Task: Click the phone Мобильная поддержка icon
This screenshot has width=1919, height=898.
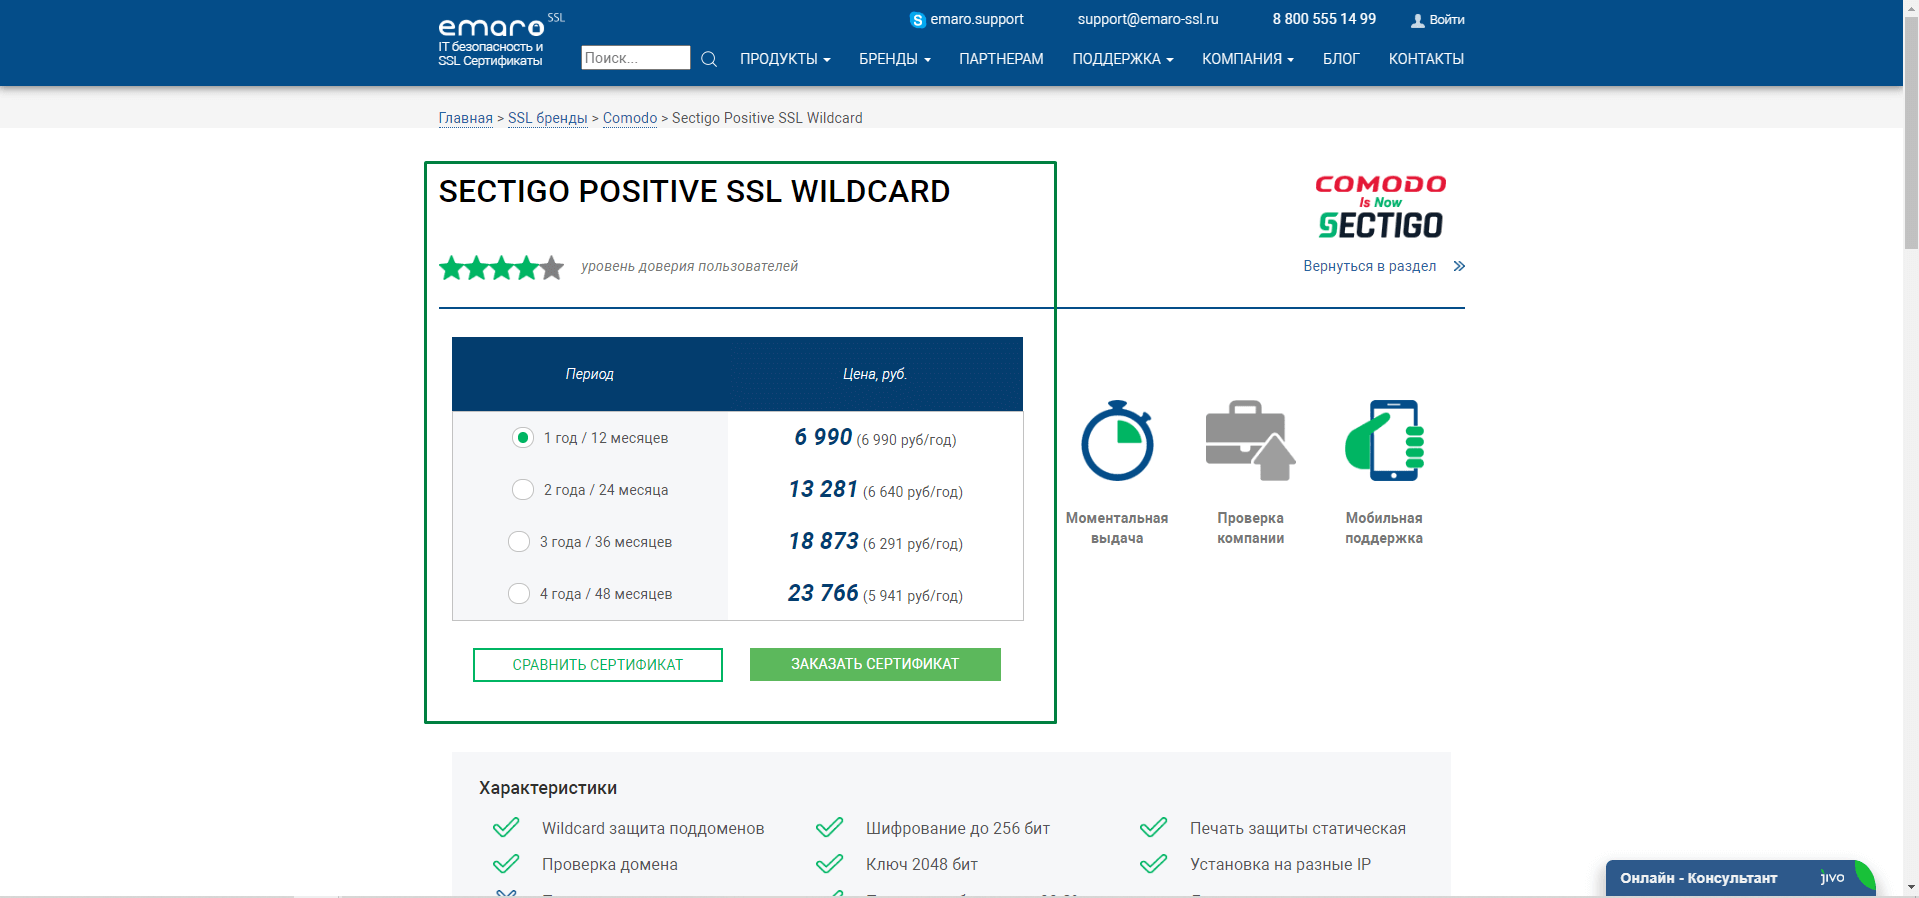Action: click(1384, 441)
